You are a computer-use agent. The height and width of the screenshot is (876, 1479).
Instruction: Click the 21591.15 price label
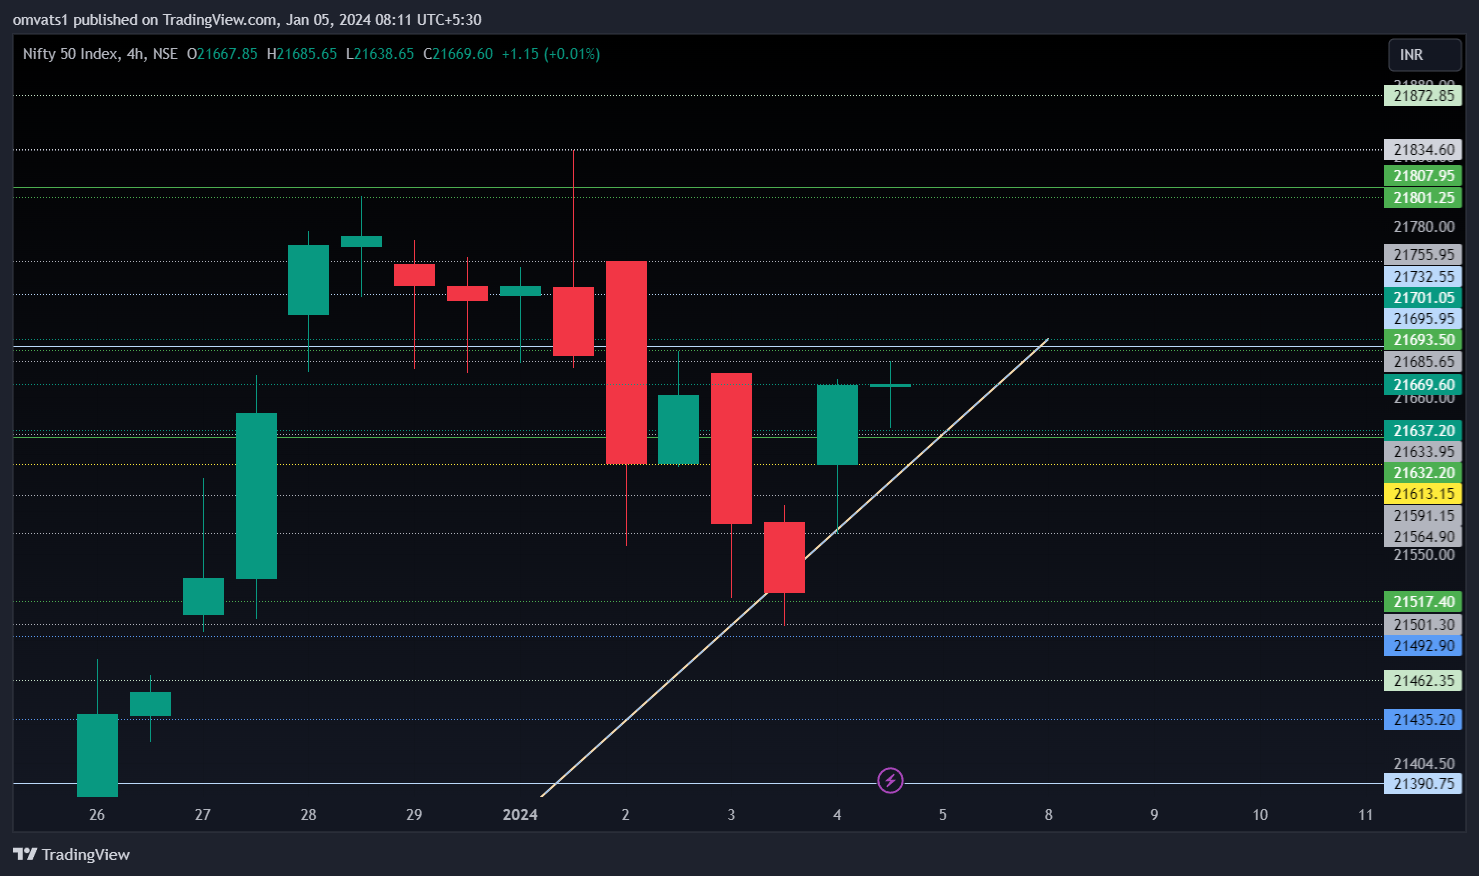(x=1423, y=516)
